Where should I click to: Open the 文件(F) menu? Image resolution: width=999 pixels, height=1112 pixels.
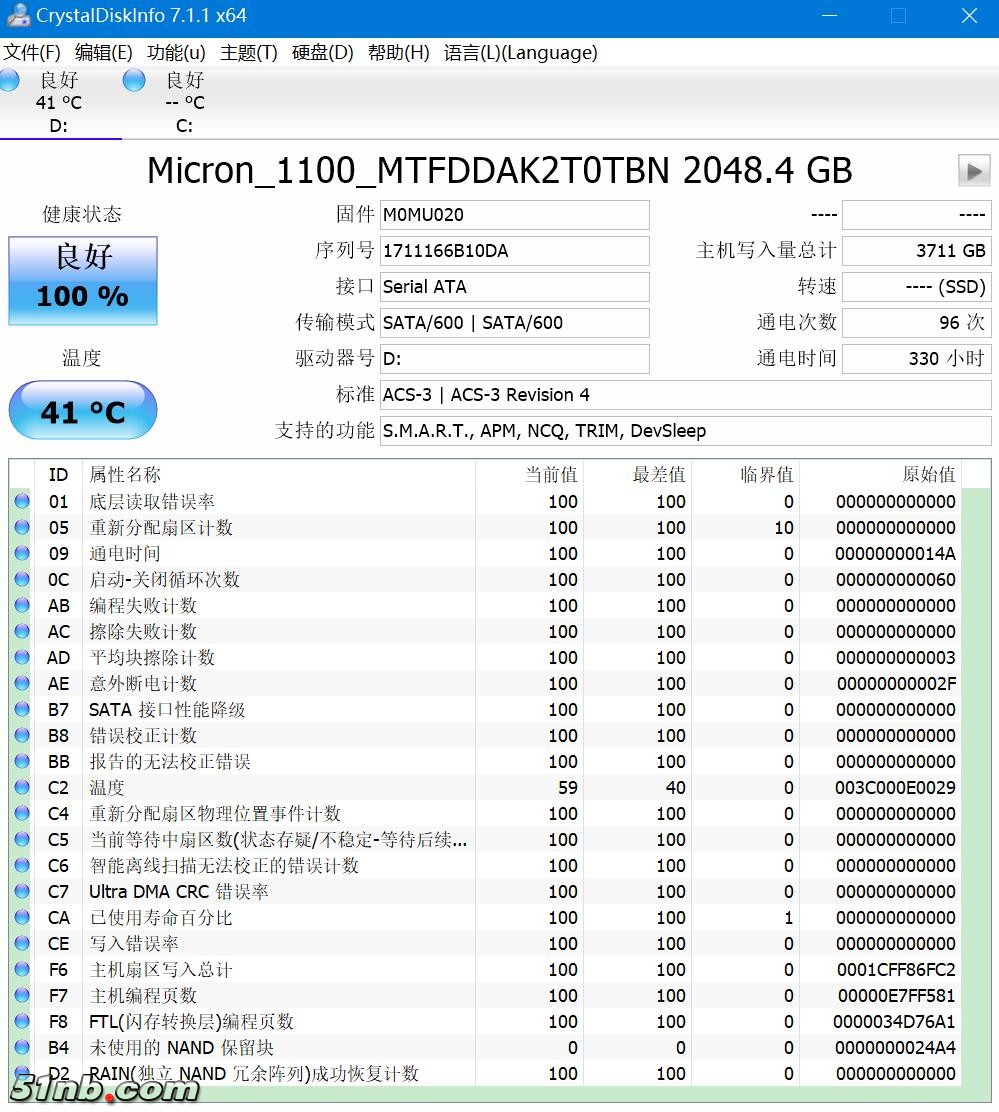coord(32,53)
